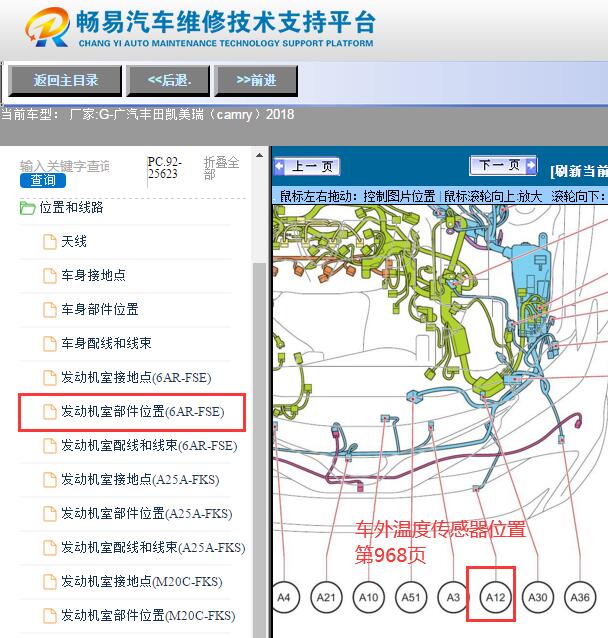Click the 上一页 previous page button

click(307, 166)
